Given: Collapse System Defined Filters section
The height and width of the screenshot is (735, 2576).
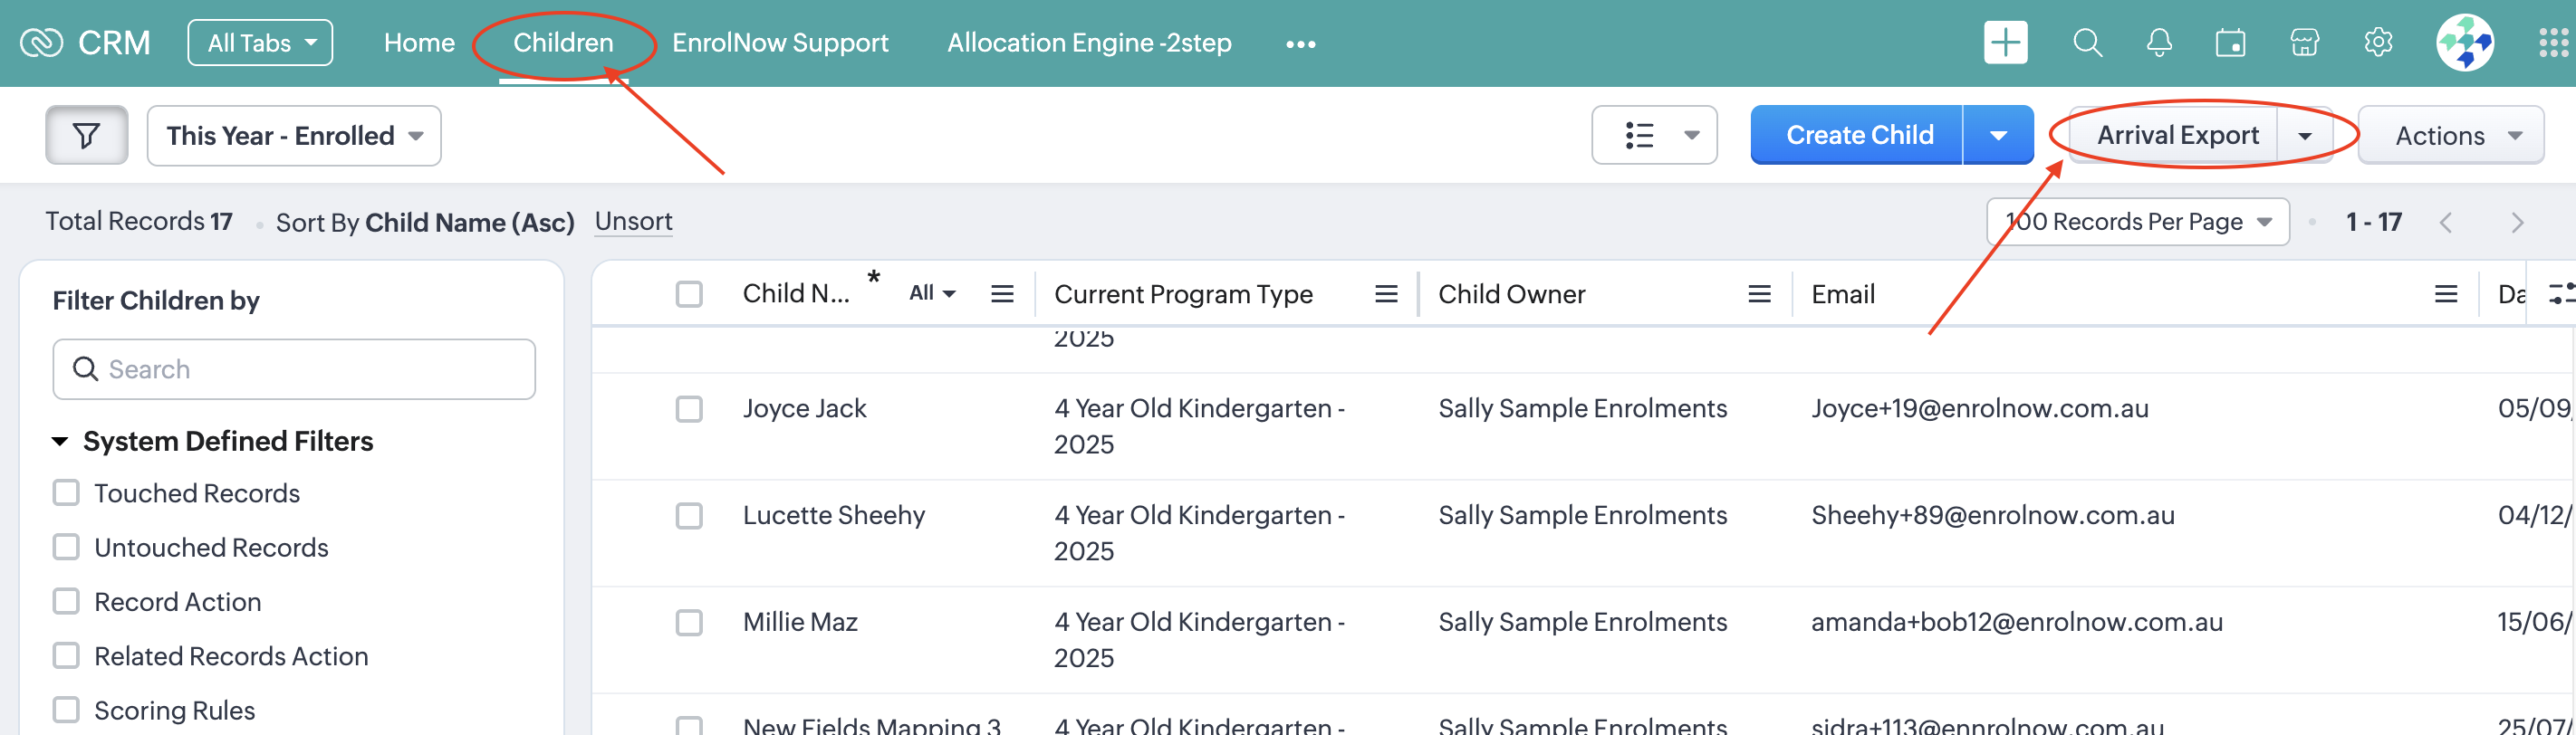Looking at the screenshot, I should pyautogui.click(x=60, y=441).
